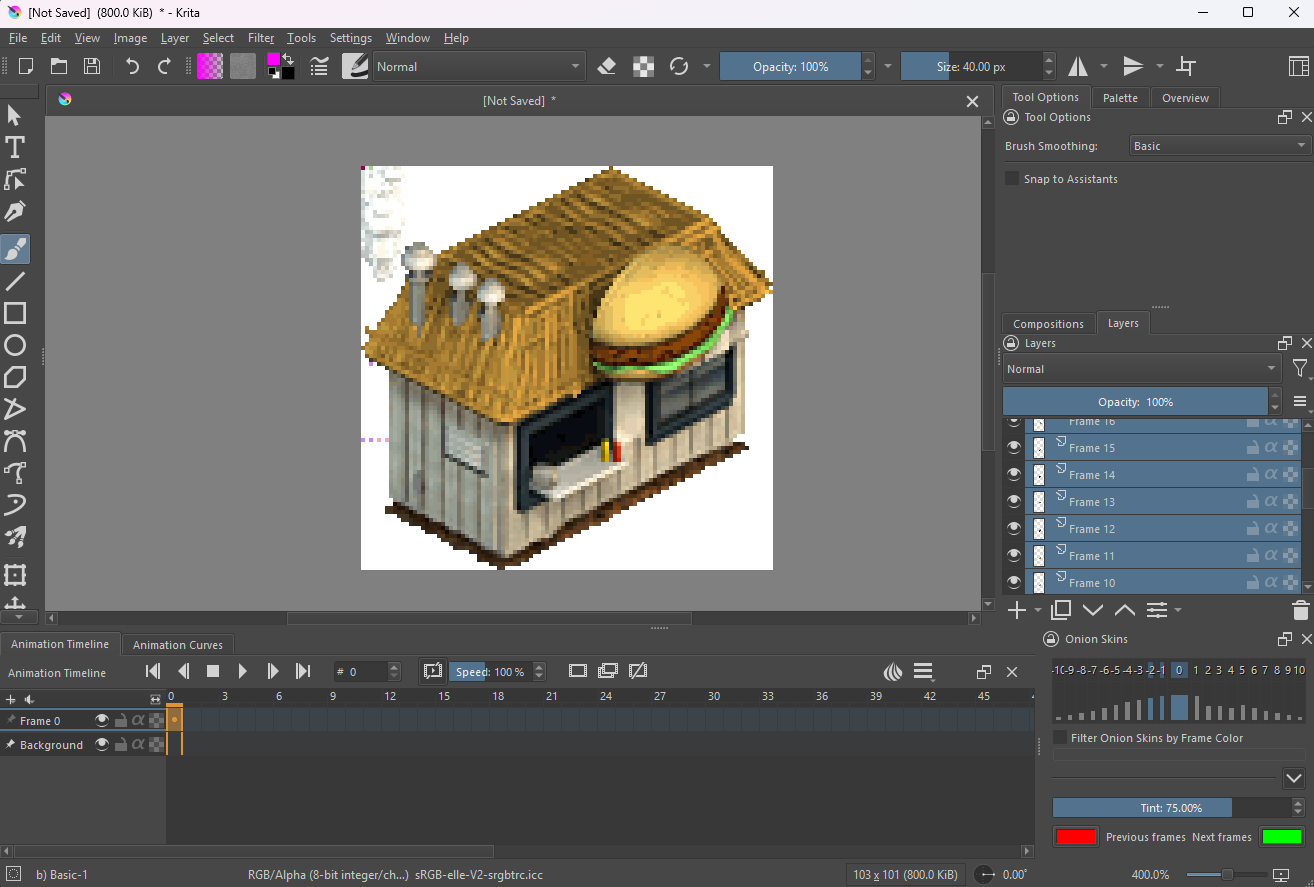Select the Edit Shapes tool
This screenshot has width=1314, height=887.
click(x=15, y=180)
